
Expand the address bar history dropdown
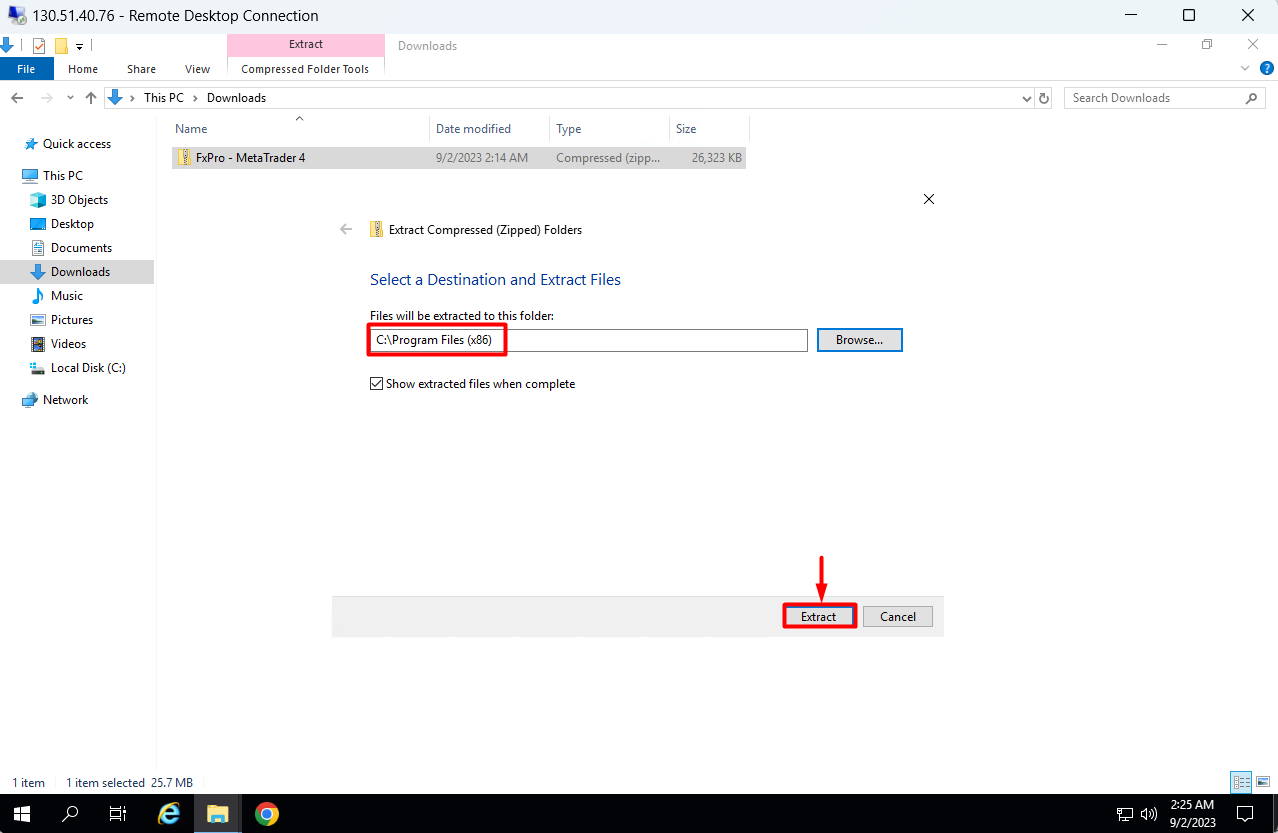point(1025,97)
